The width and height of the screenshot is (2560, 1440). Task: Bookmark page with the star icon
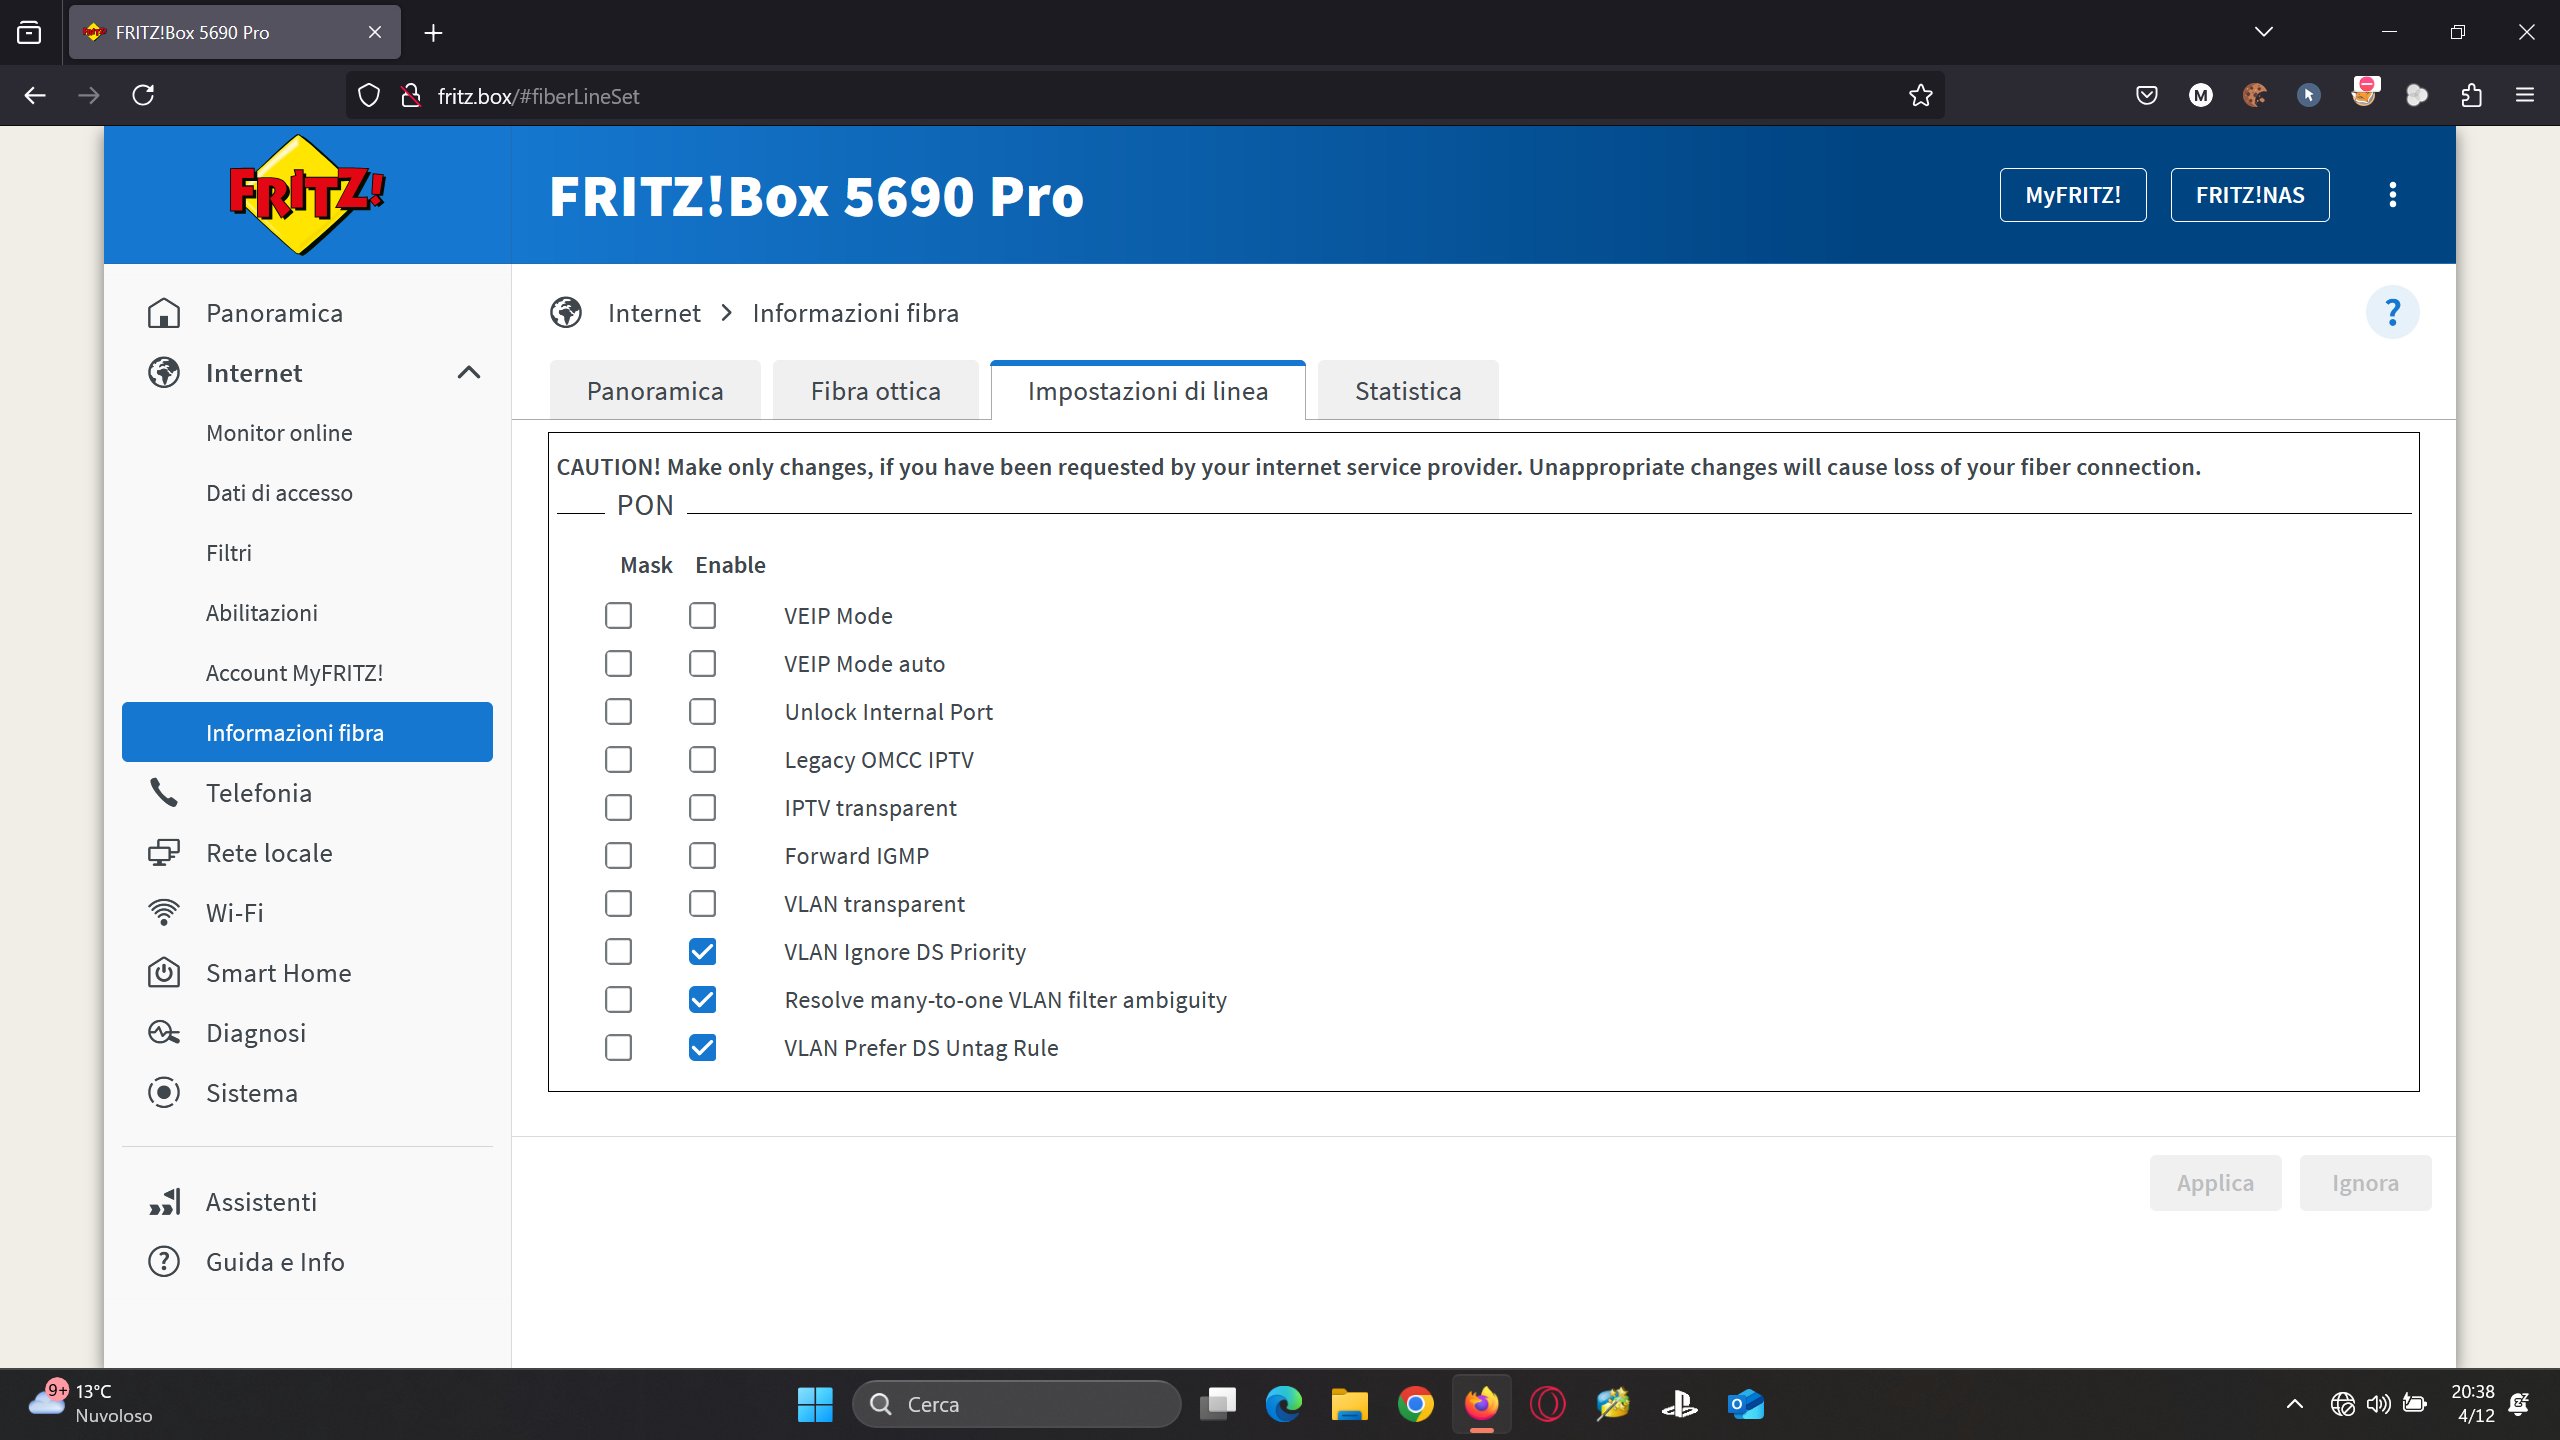pyautogui.click(x=1920, y=96)
